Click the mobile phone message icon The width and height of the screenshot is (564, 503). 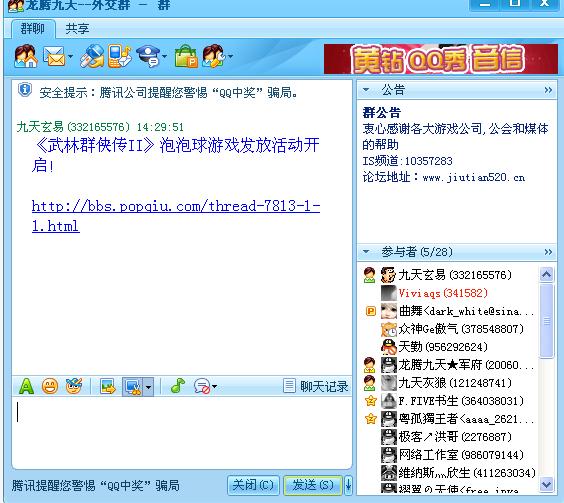pyautogui.click(x=120, y=56)
